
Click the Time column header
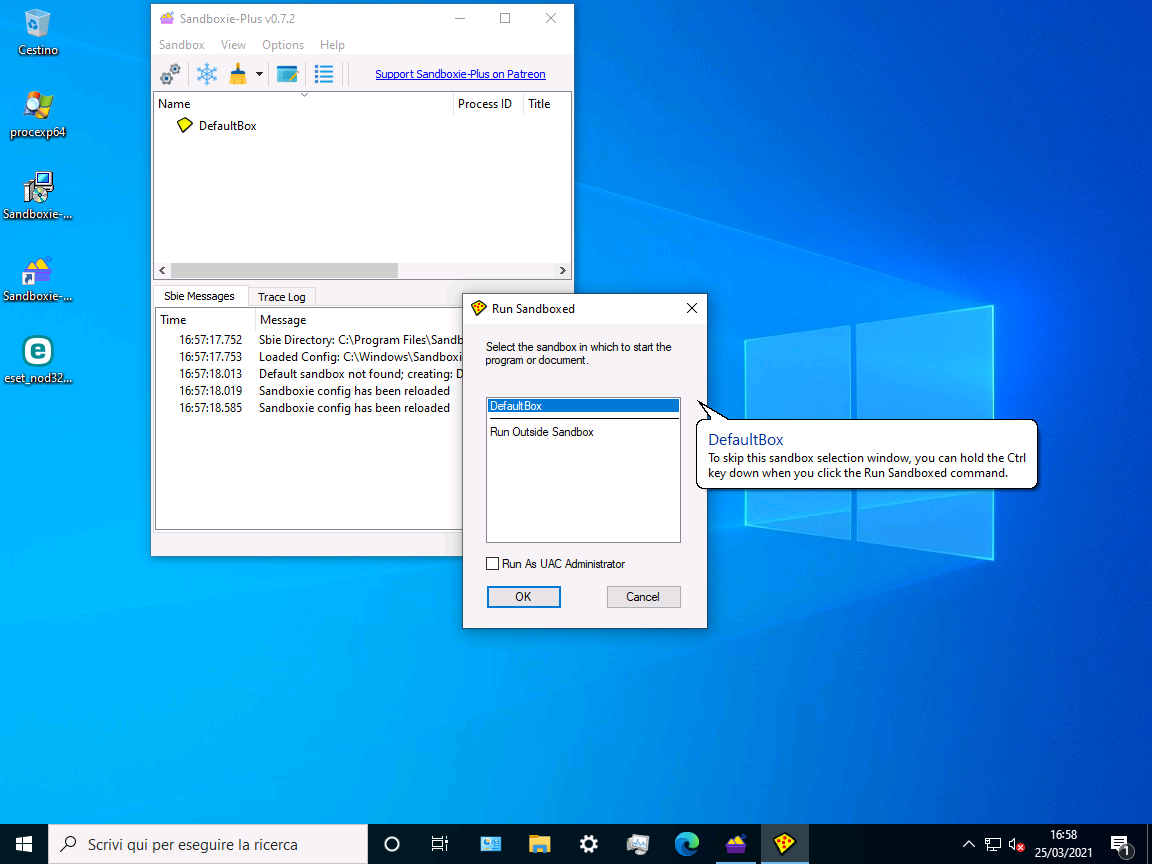click(x=206, y=320)
